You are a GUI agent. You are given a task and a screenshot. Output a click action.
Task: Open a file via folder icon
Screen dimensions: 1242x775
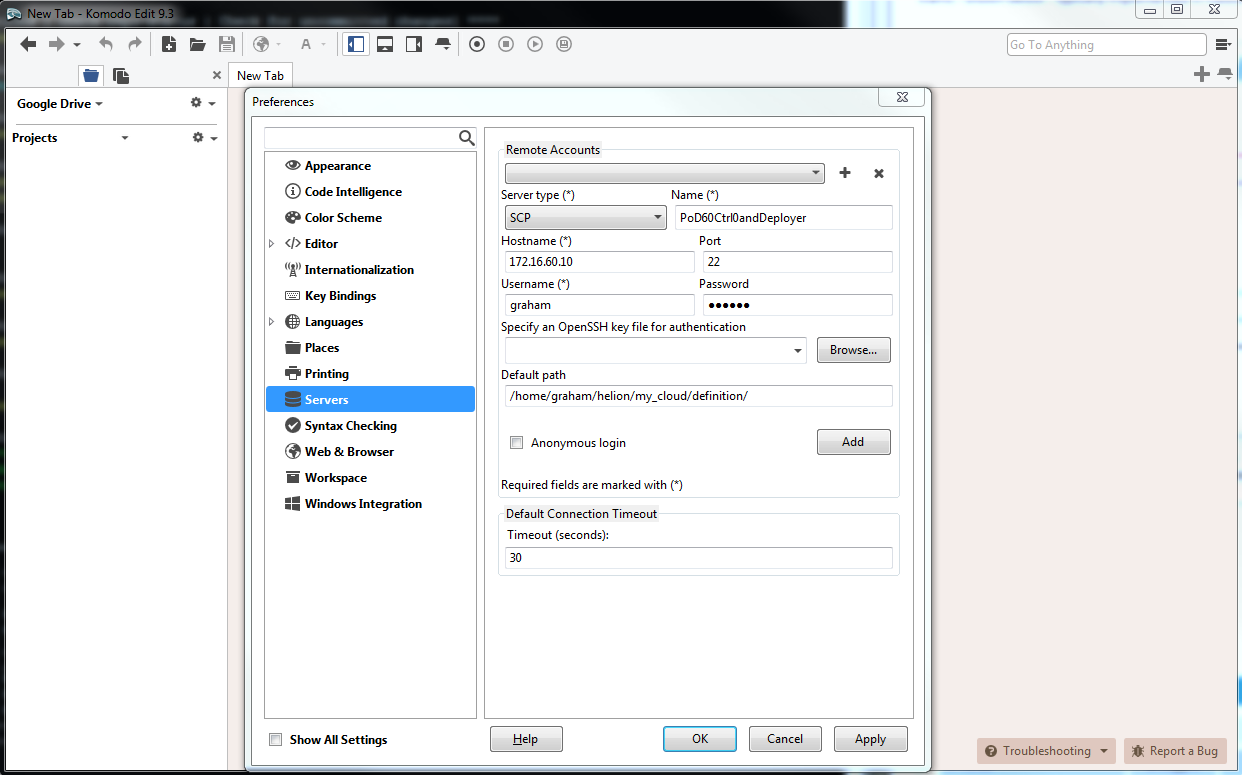point(197,44)
